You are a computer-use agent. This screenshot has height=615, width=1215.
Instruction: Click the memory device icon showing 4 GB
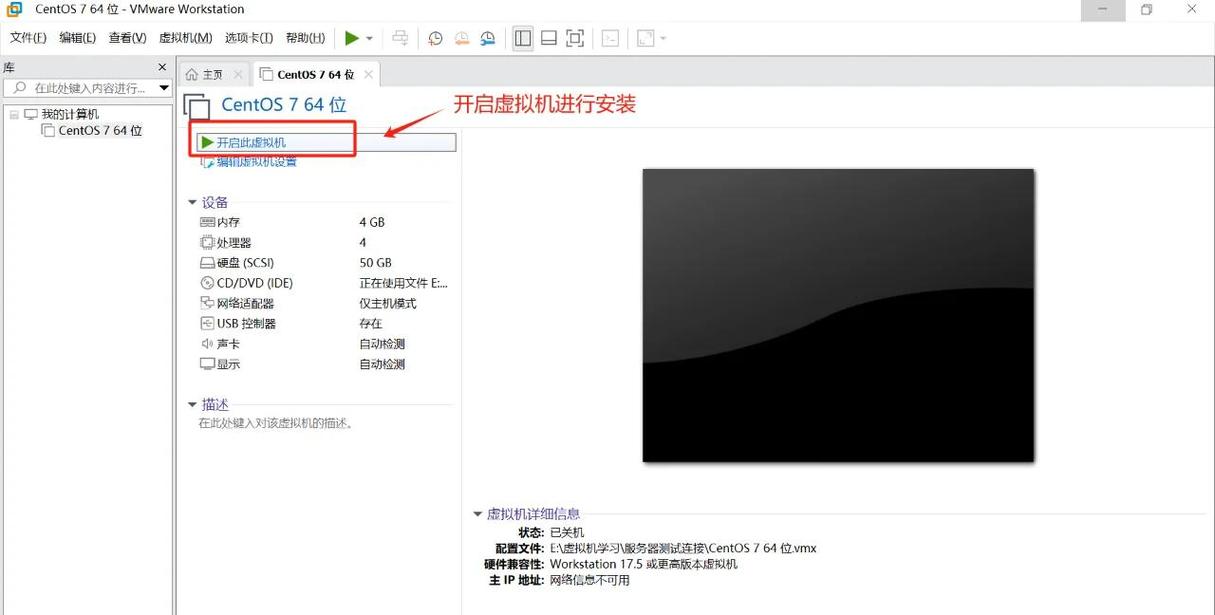coord(206,222)
